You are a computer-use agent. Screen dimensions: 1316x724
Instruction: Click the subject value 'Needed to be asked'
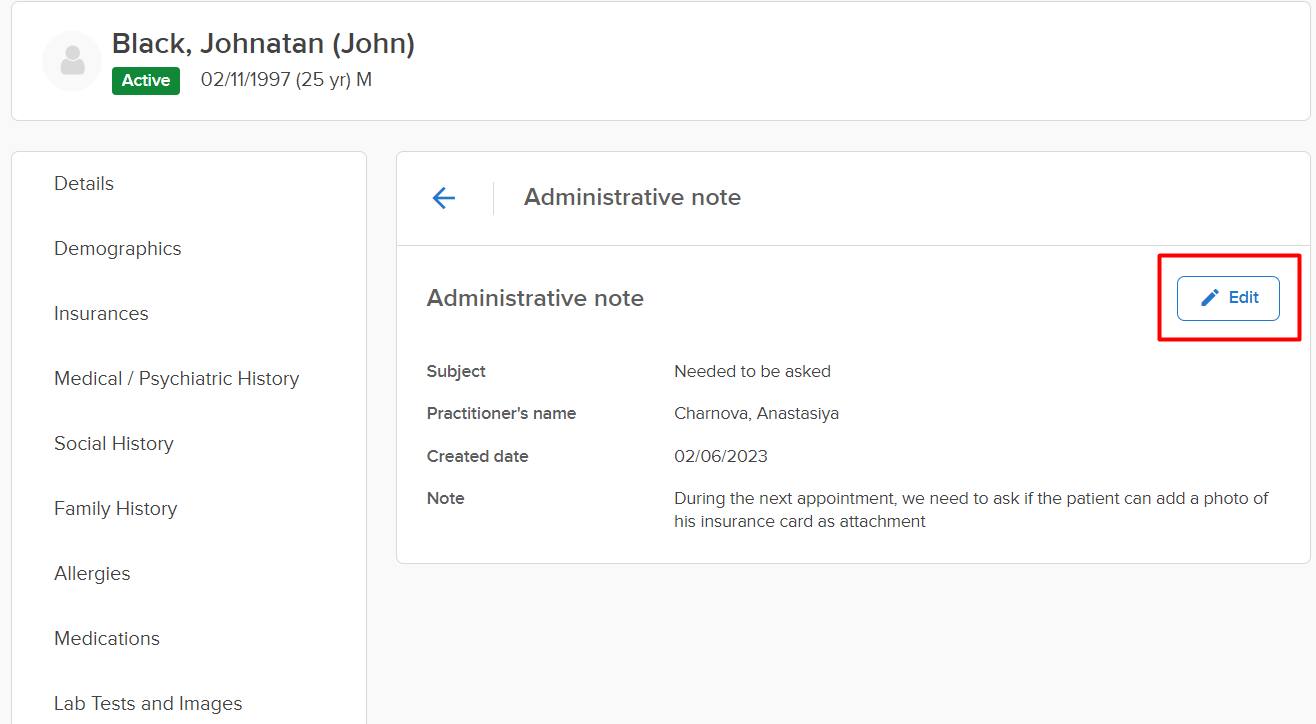tap(752, 372)
